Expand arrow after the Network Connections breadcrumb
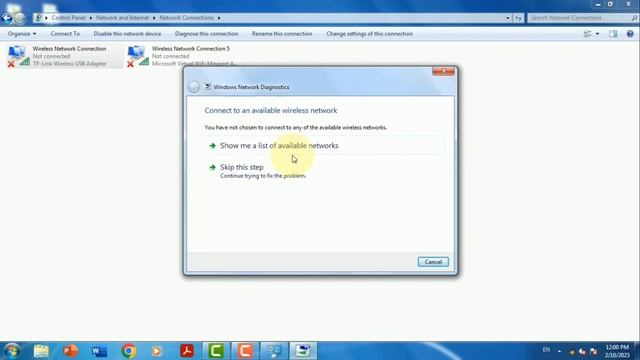640x360 pixels. pos(219,18)
